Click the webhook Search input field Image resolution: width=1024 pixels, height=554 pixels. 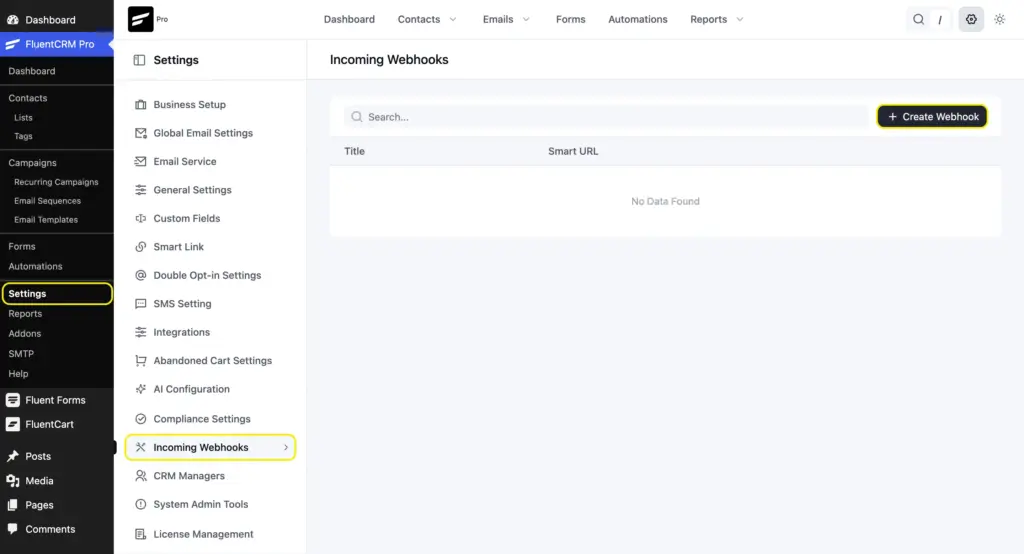[x=606, y=117]
